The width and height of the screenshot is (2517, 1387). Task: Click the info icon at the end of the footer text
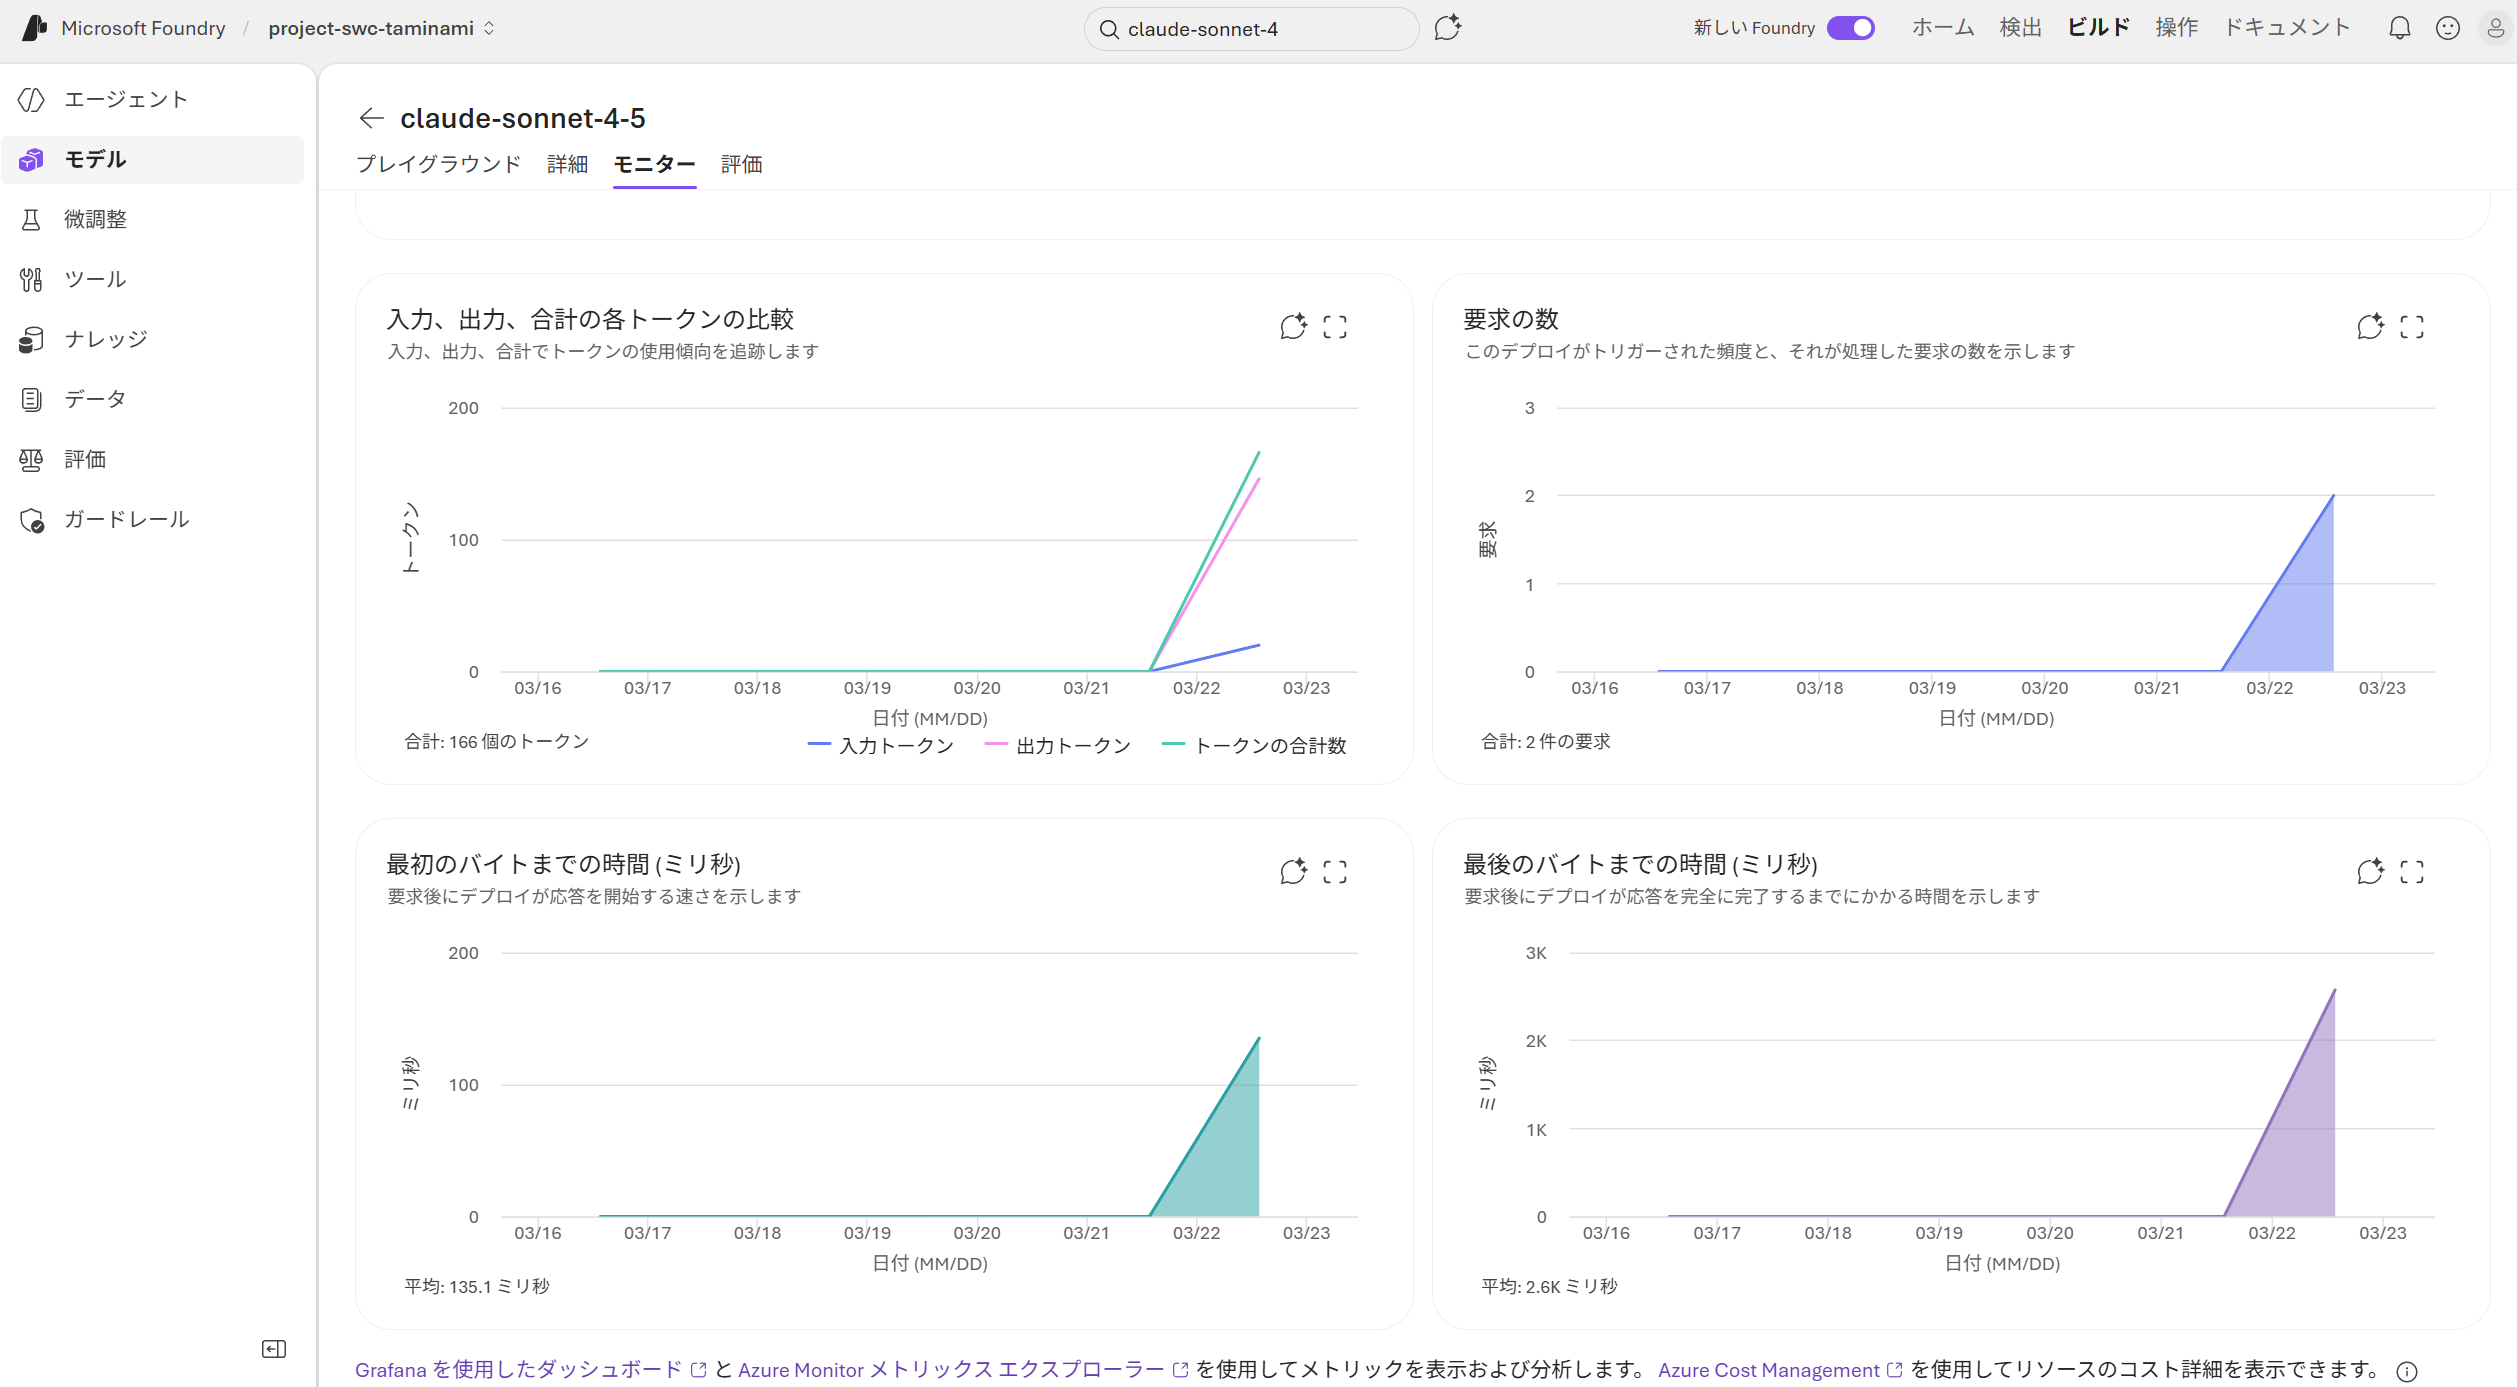click(x=2407, y=1372)
